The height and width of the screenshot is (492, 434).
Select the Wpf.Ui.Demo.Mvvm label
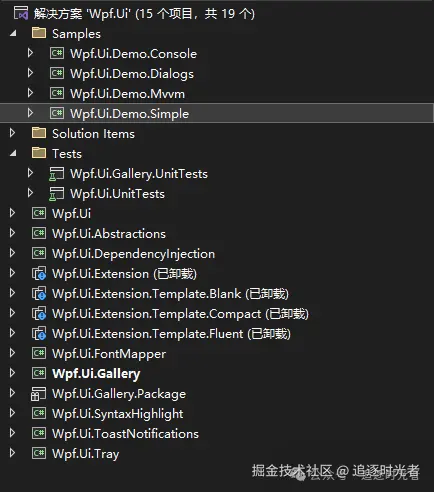tap(127, 94)
